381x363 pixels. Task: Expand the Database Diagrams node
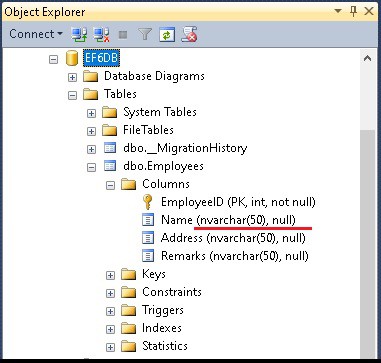72,77
